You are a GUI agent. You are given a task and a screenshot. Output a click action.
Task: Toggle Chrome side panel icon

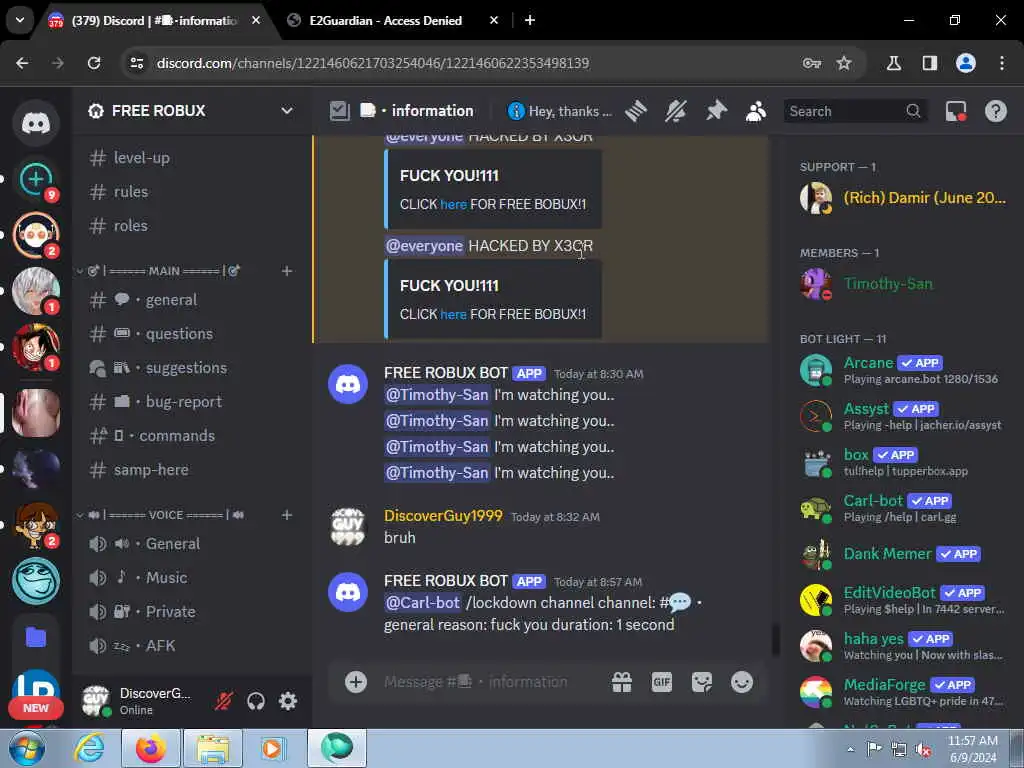tap(929, 63)
